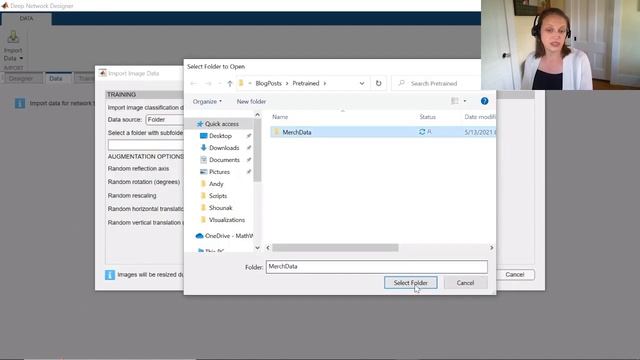This screenshot has width=640, height=360.
Task: Click BlogPosts in the address path
Action: click(x=269, y=83)
